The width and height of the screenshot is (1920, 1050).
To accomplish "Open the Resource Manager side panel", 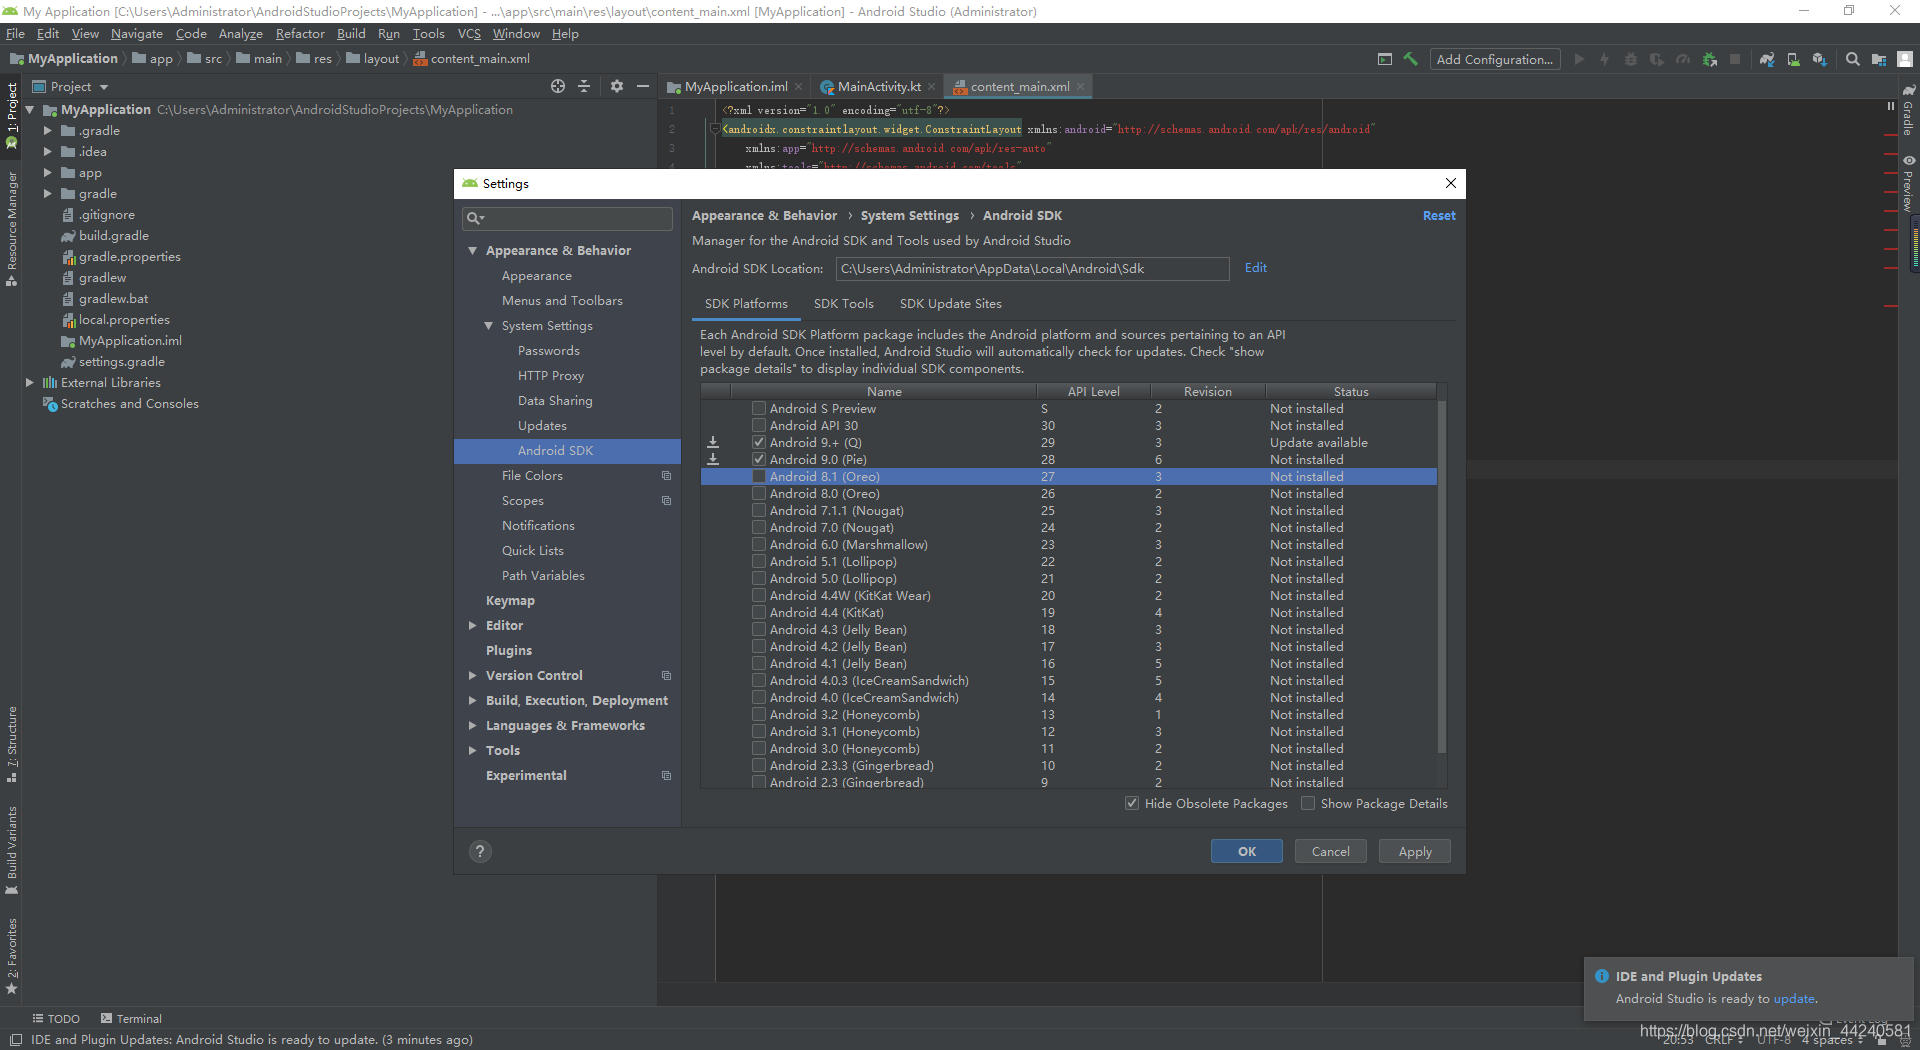I will point(11,228).
